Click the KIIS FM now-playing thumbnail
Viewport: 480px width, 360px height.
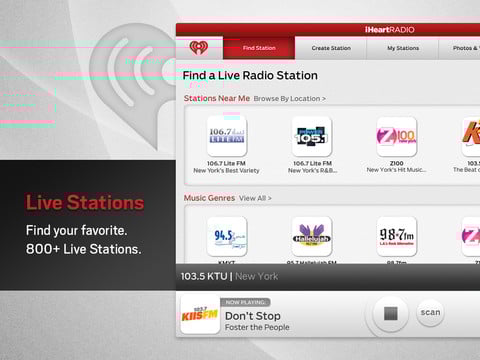(x=200, y=314)
